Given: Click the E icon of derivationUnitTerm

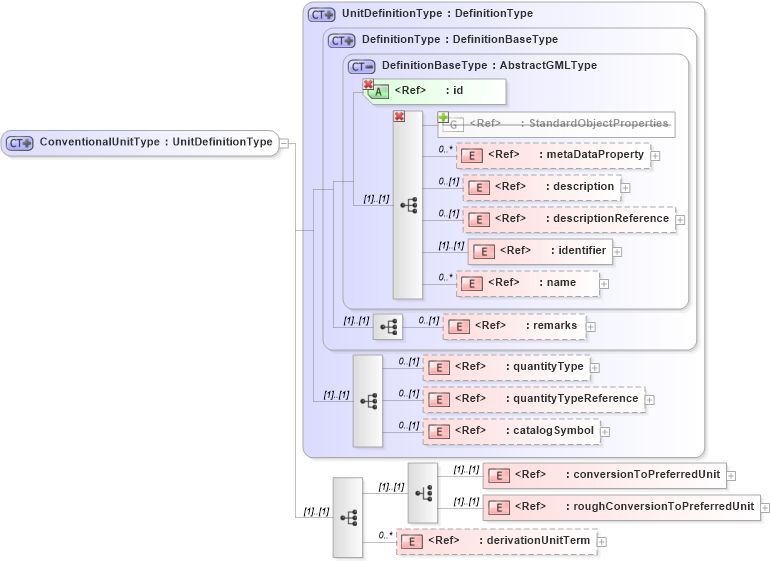Looking at the screenshot, I should [412, 541].
